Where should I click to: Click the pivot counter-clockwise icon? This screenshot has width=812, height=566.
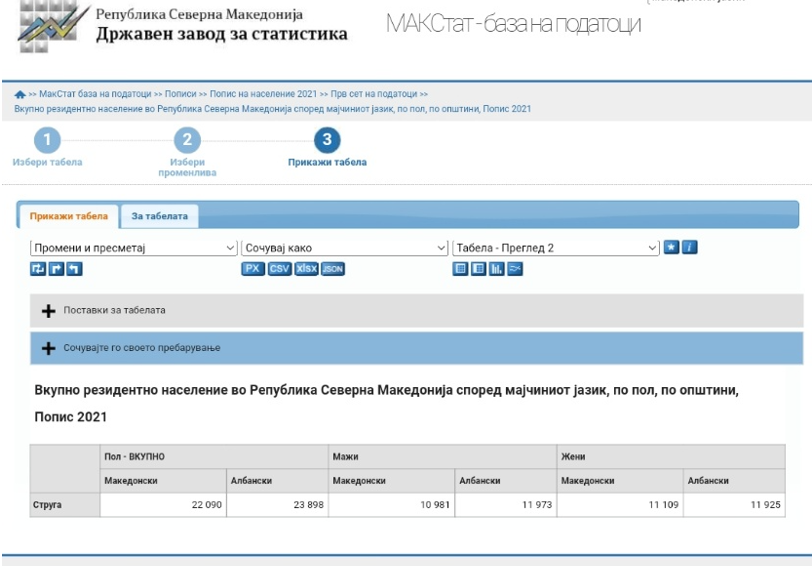[75, 269]
